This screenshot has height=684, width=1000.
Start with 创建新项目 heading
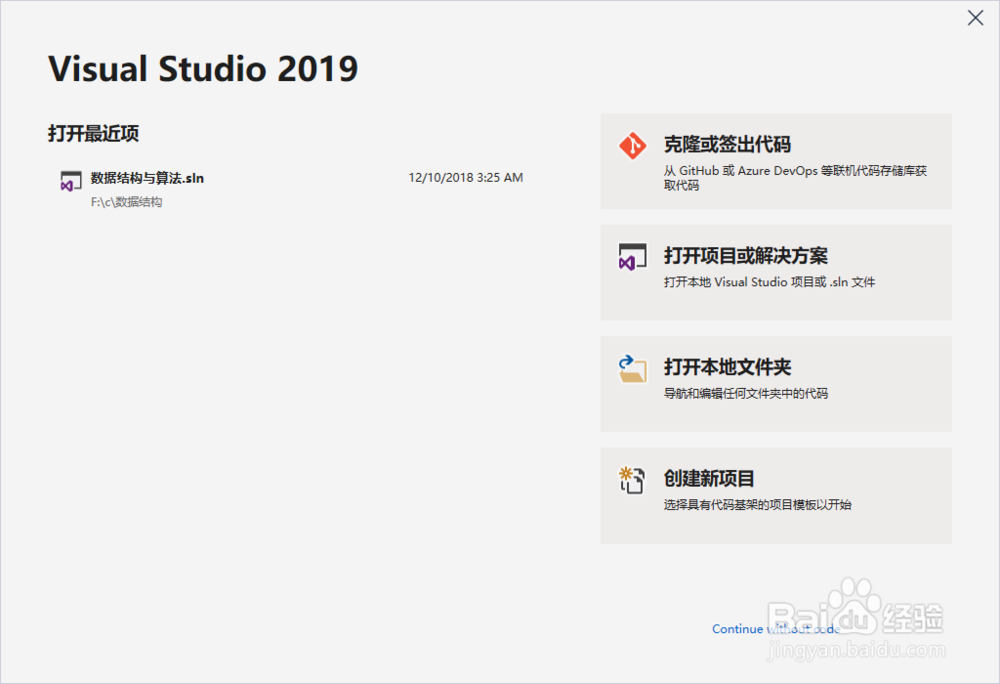709,479
